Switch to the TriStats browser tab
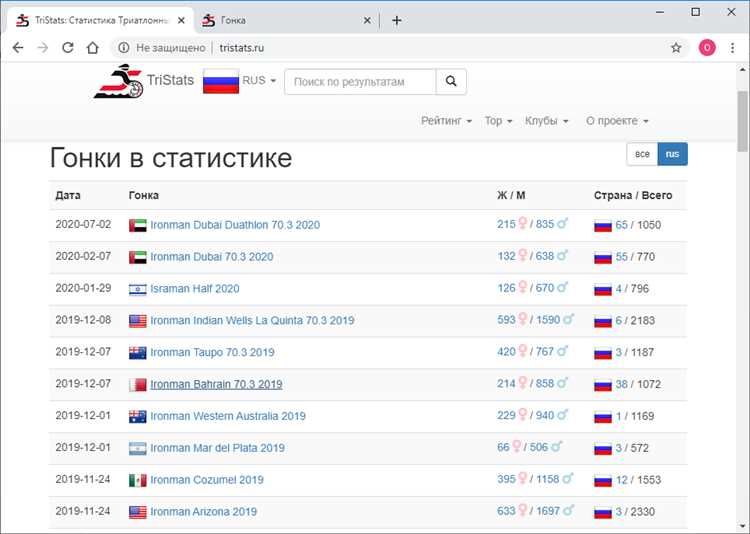750x534 pixels. click(100, 21)
